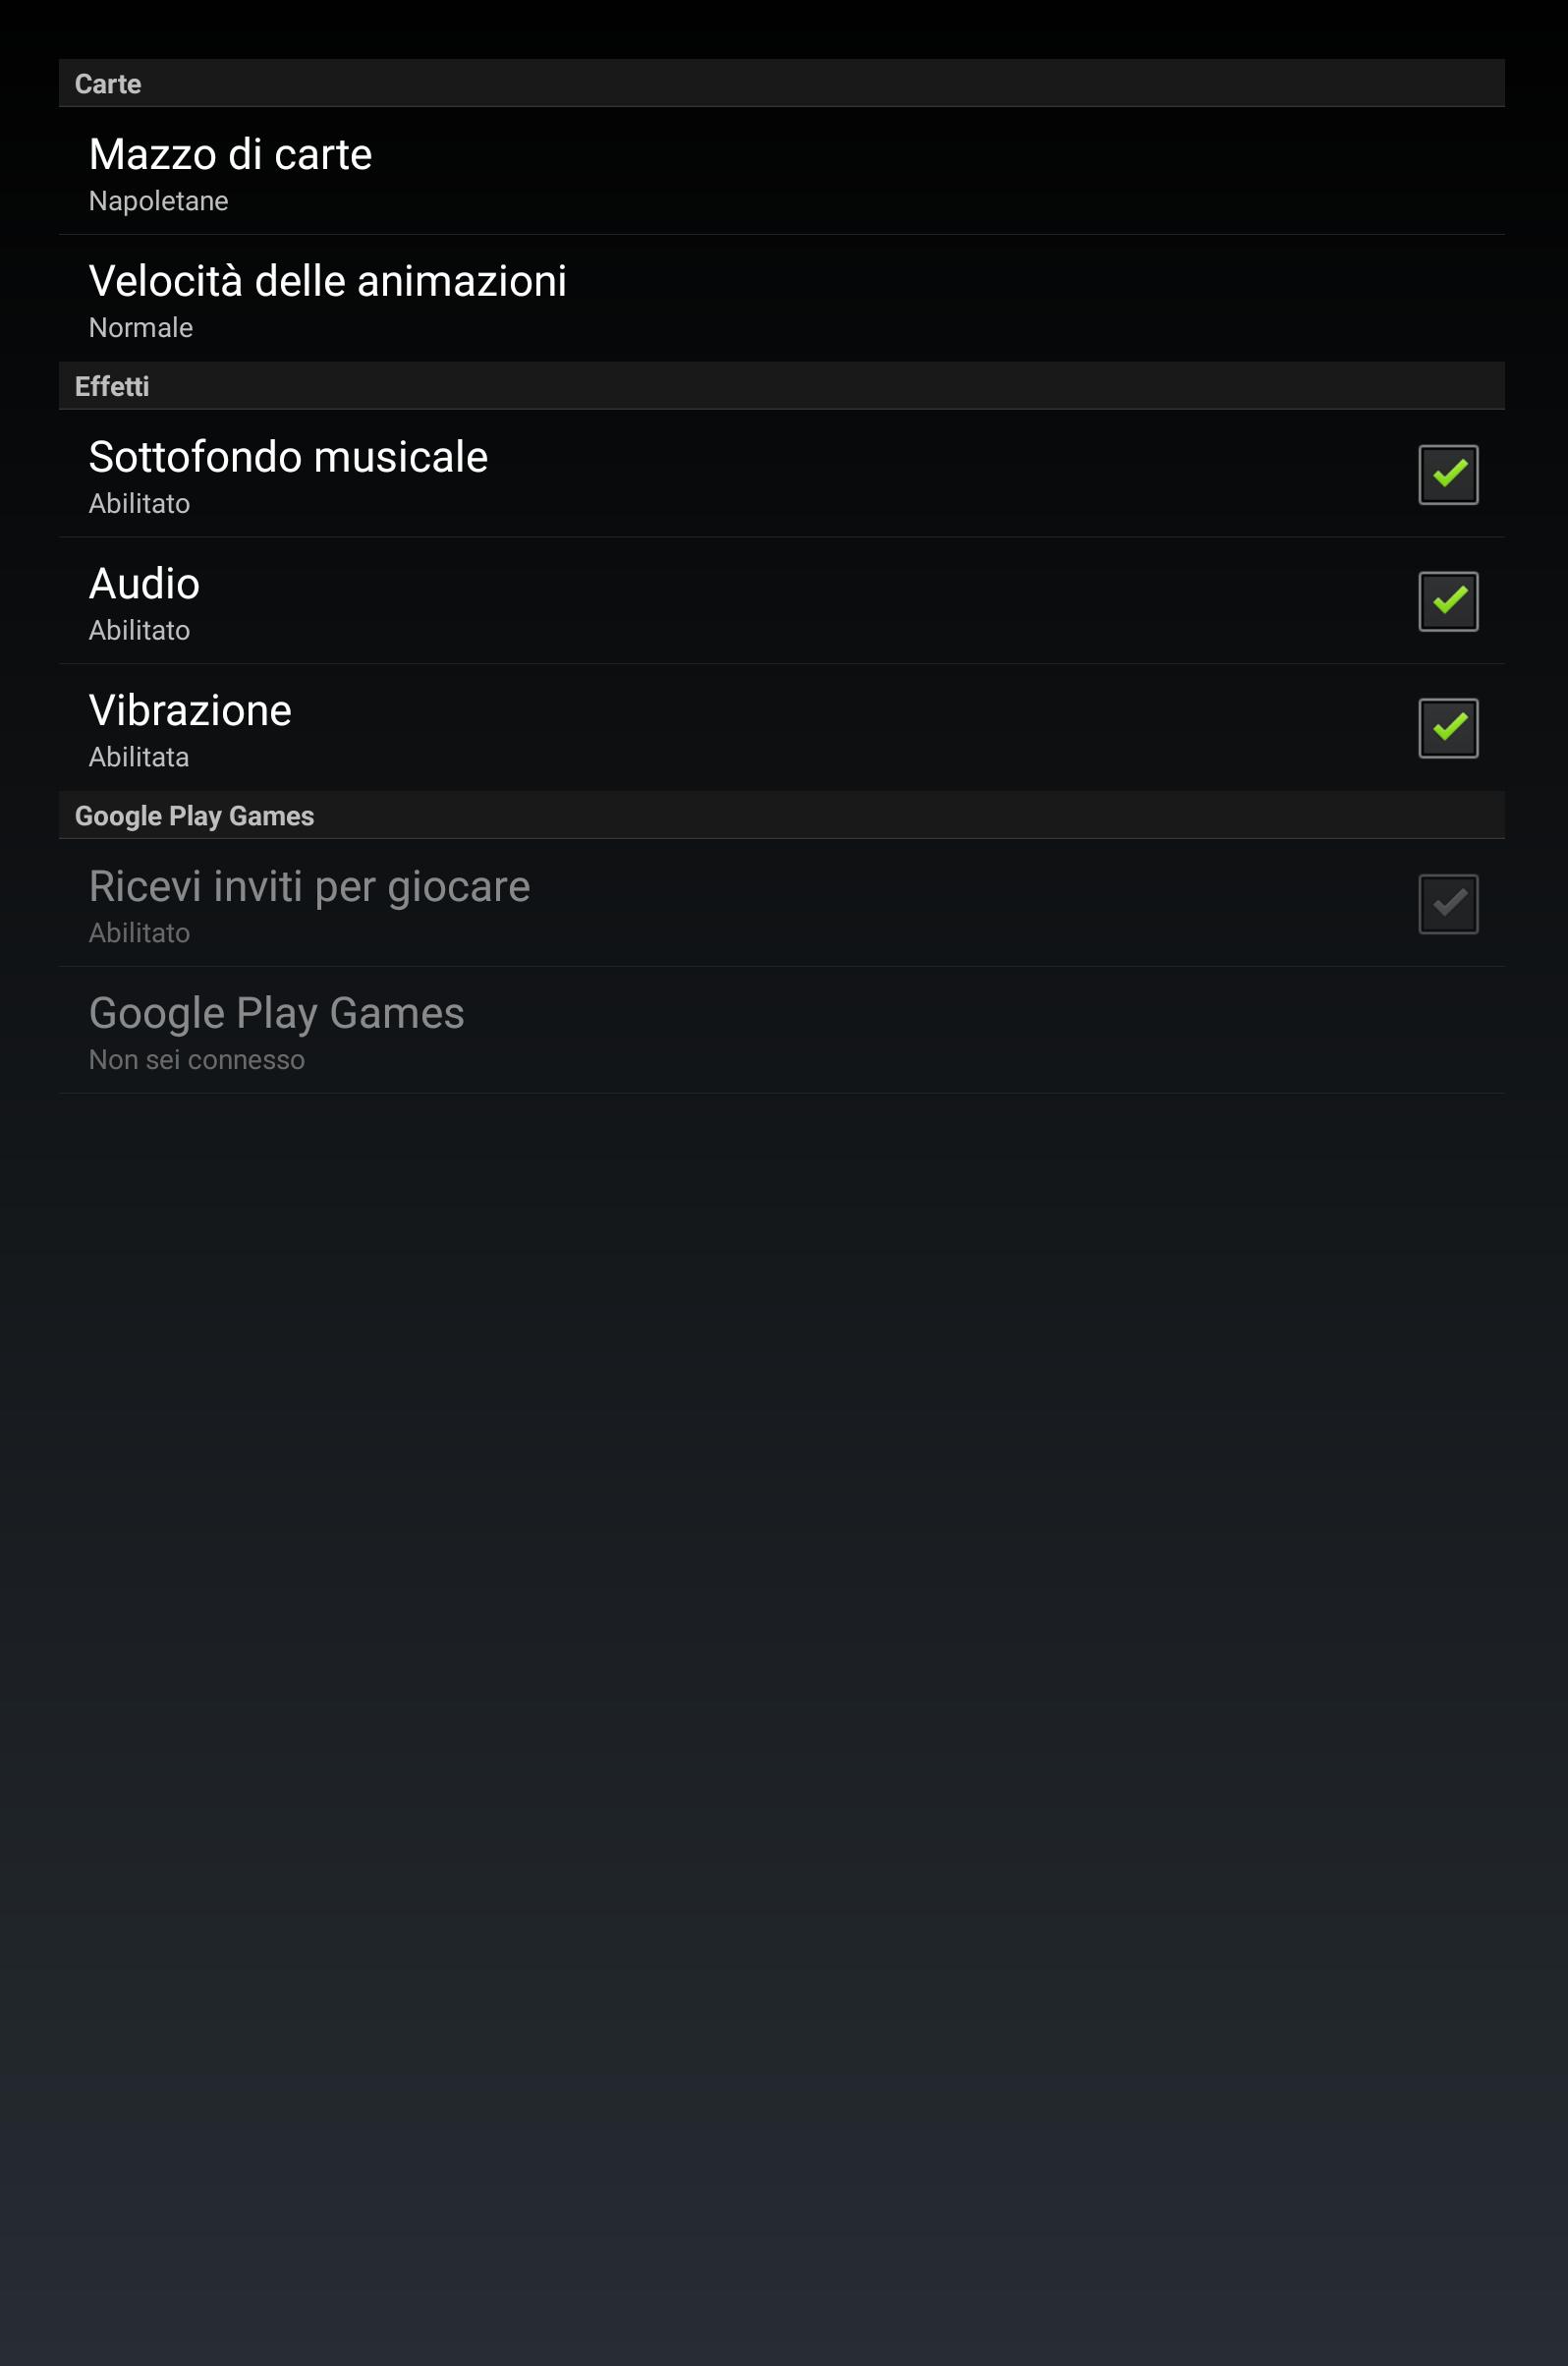The height and width of the screenshot is (2366, 1568).
Task: Click the Non sei connesso status text
Action: click(197, 1060)
